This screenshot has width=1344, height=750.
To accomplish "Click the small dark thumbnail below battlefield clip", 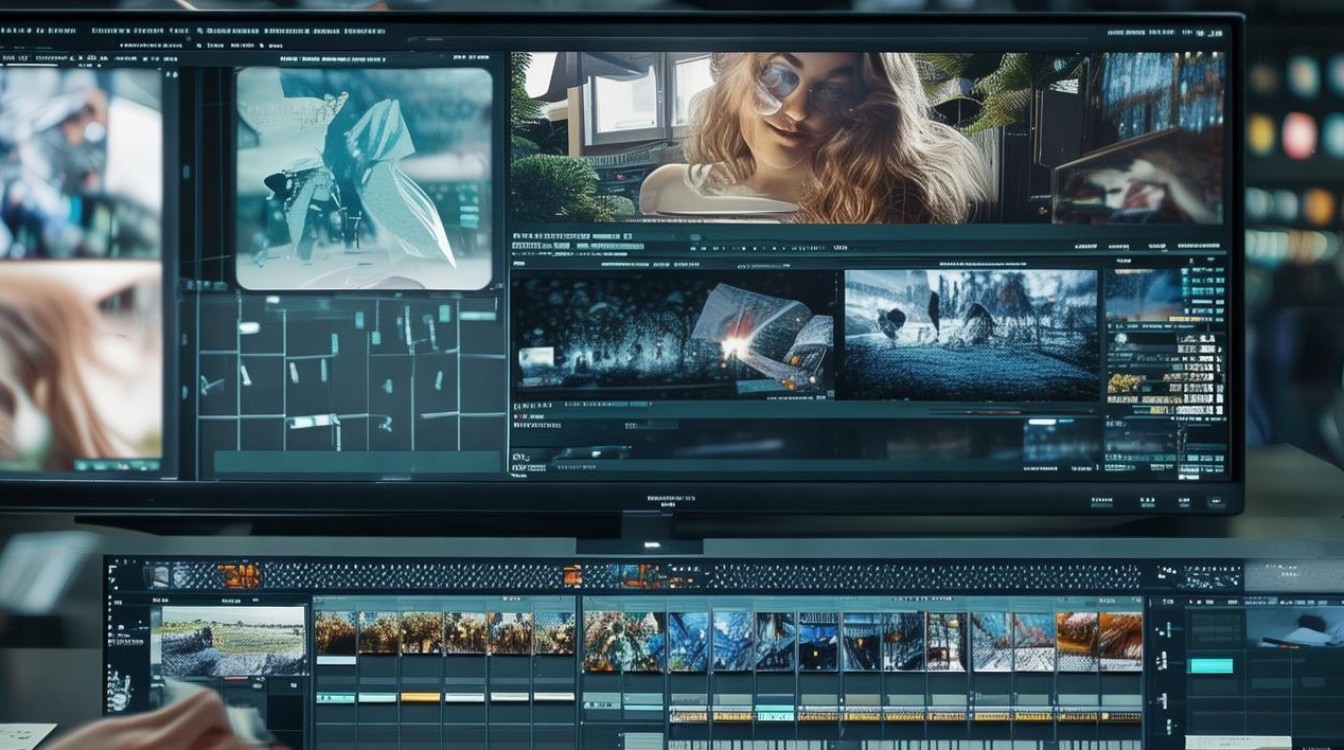I will coord(1060,440).
